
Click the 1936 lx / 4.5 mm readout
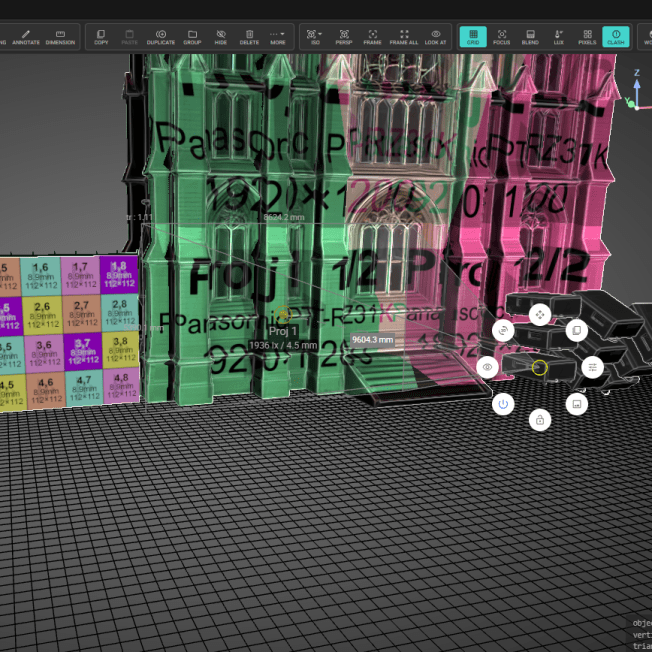tap(283, 345)
